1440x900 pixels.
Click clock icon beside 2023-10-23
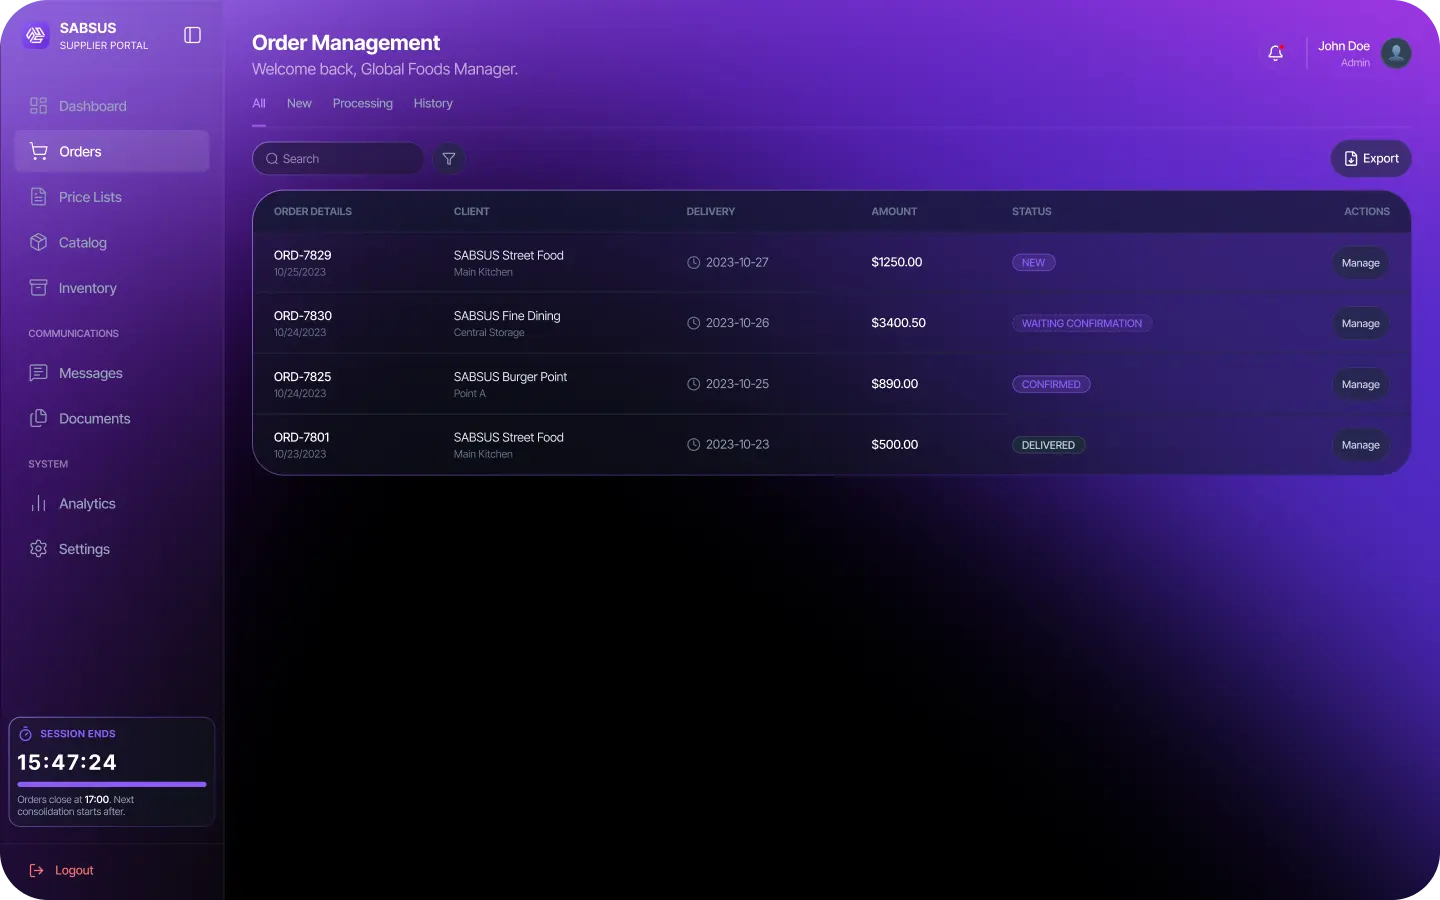click(x=693, y=445)
